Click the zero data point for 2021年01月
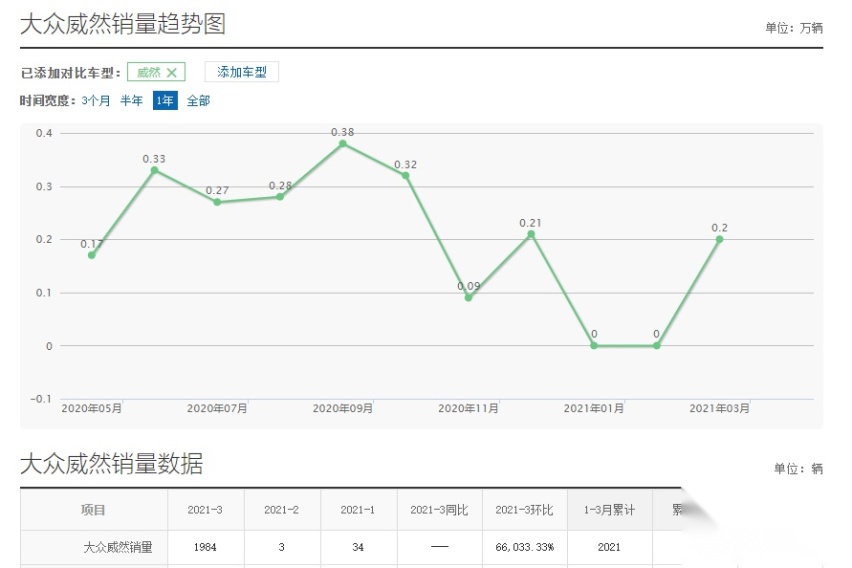The width and height of the screenshot is (852, 568). pos(594,345)
